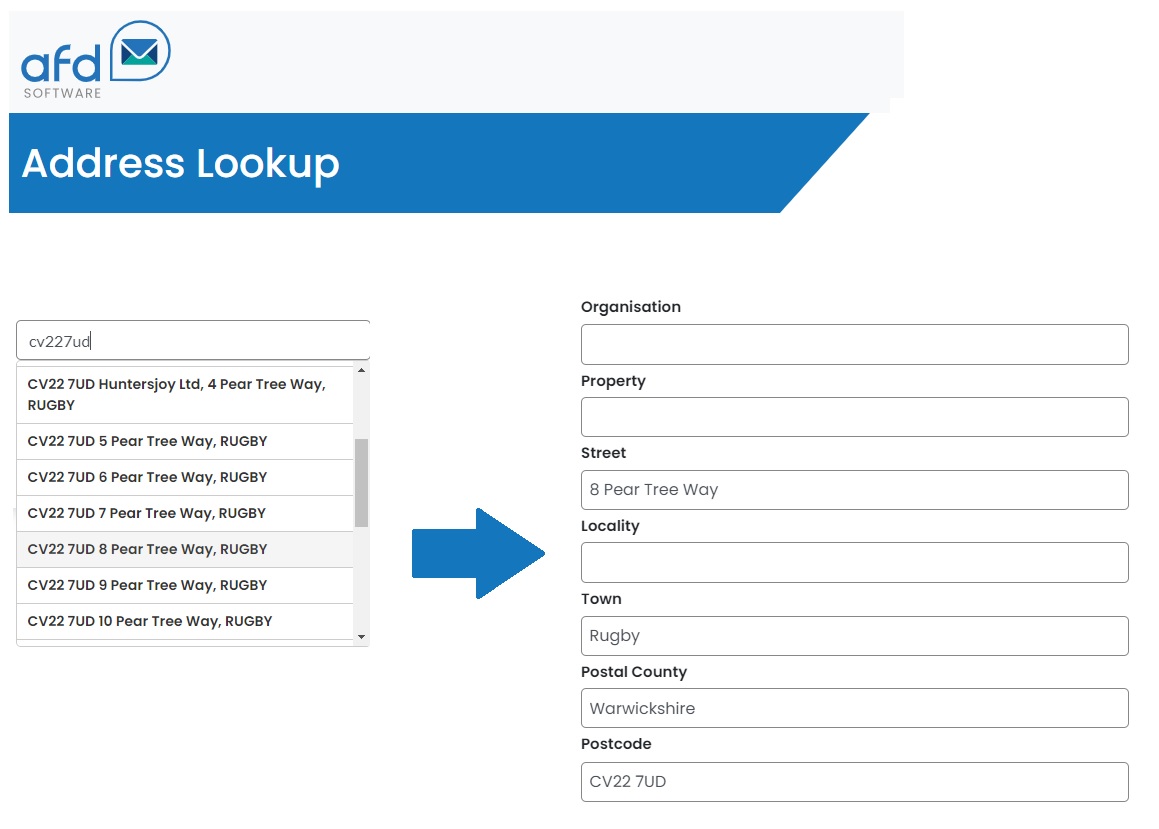Viewport: 1159px width, 829px height.
Task: Click the Street field showing 8 Pear Tree Way
Action: coord(854,489)
